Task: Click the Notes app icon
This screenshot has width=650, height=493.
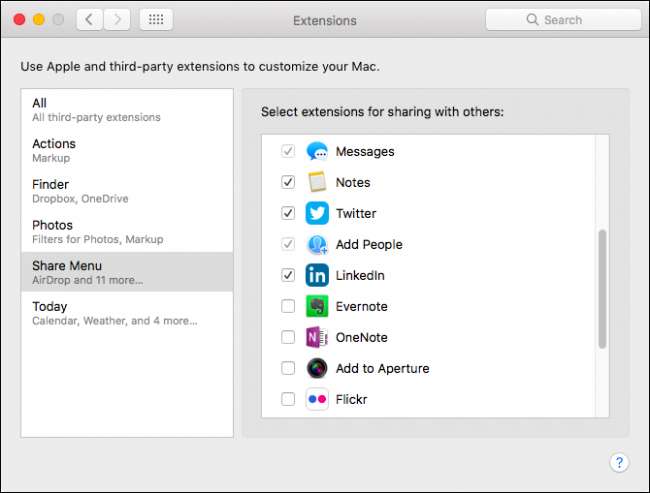Action: 317,183
